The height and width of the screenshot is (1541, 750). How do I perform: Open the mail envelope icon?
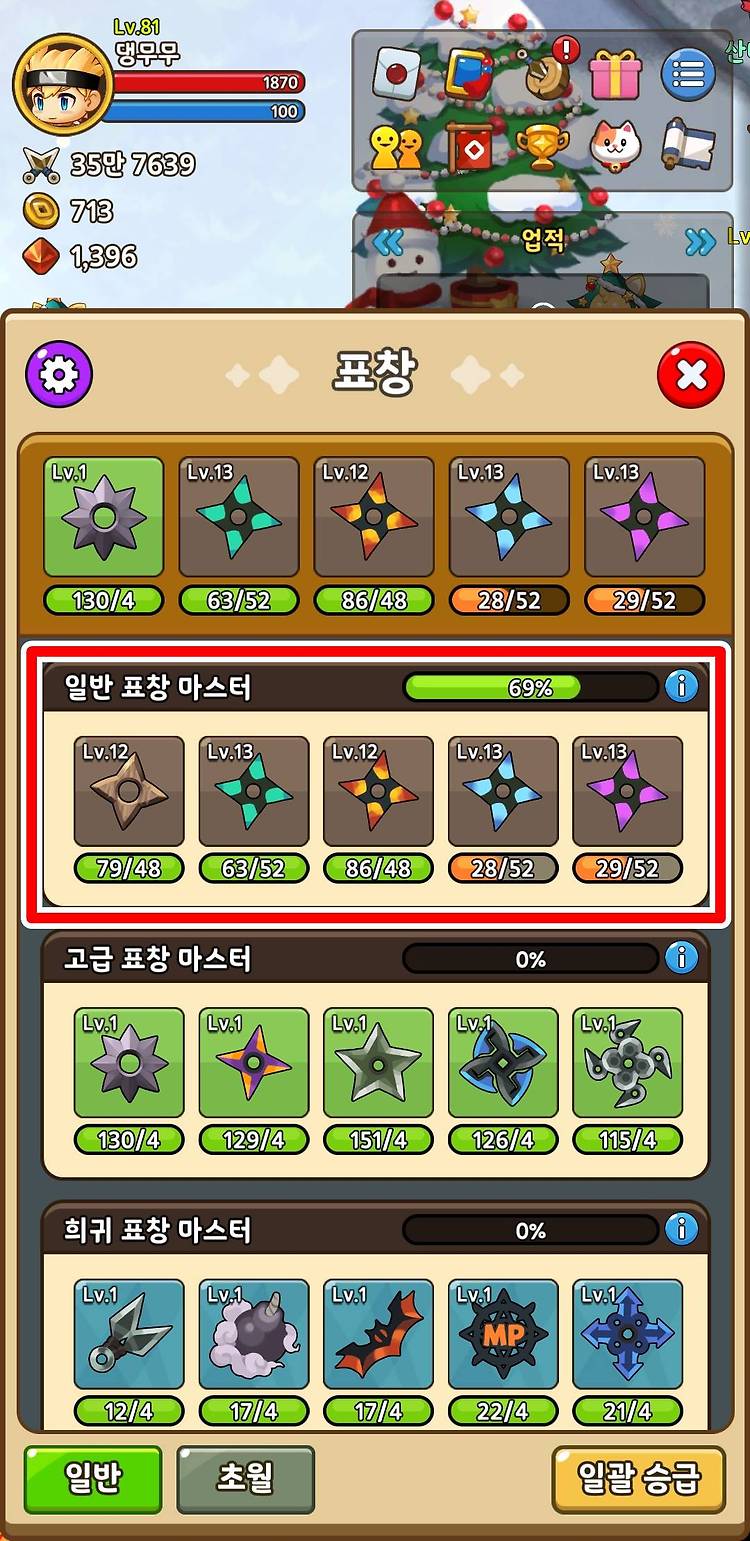click(x=396, y=73)
